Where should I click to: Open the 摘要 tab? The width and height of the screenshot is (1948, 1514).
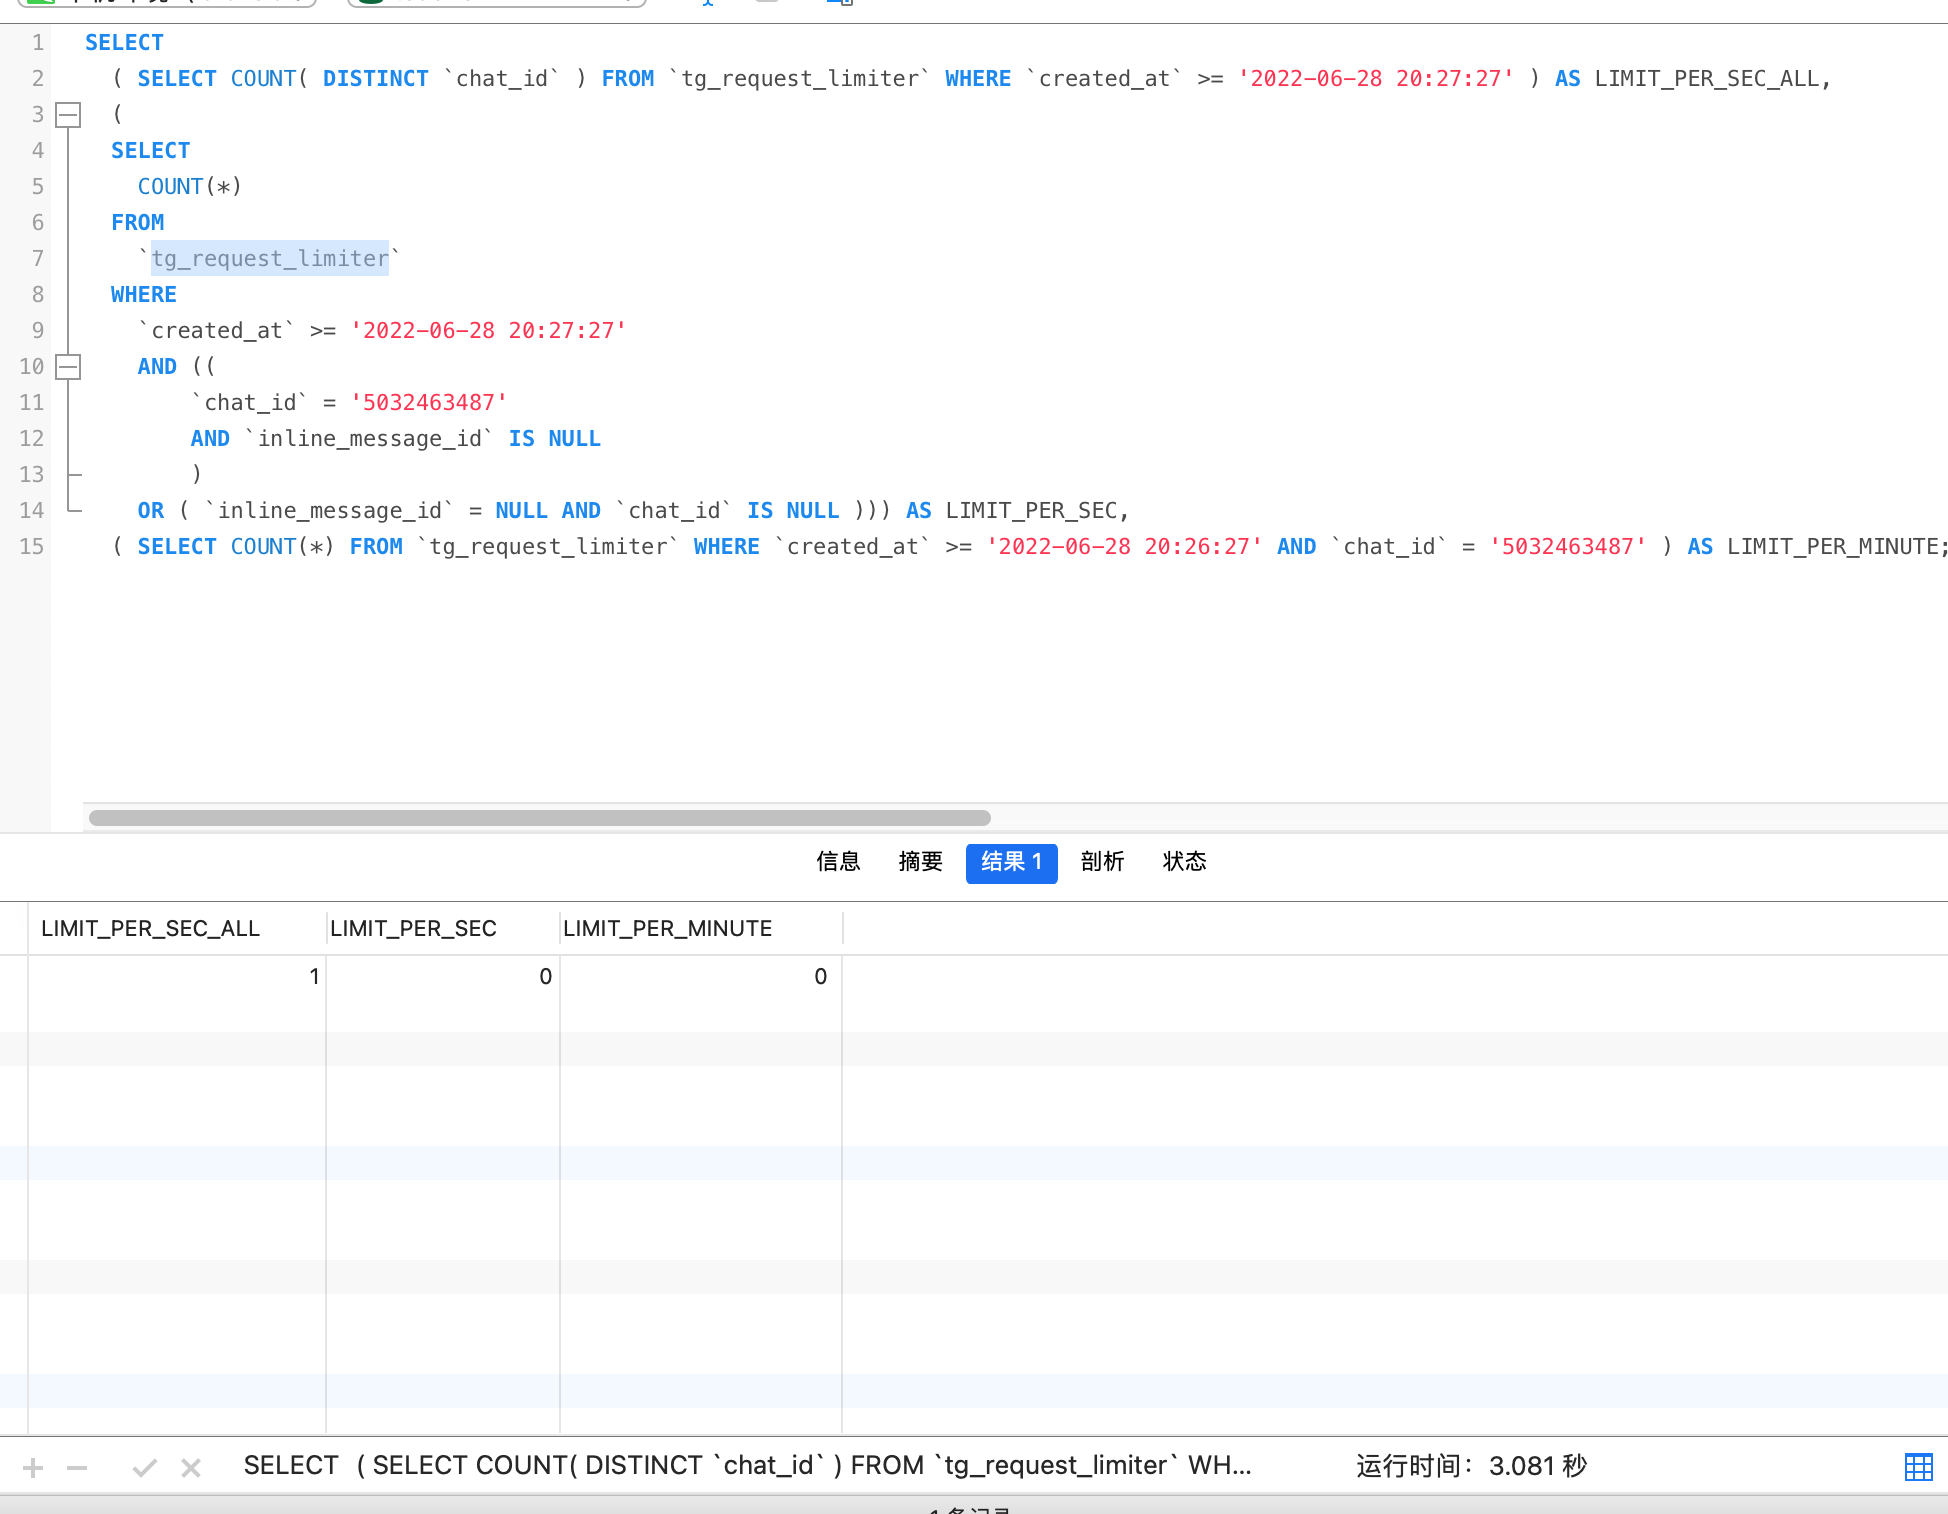pyautogui.click(x=920, y=862)
